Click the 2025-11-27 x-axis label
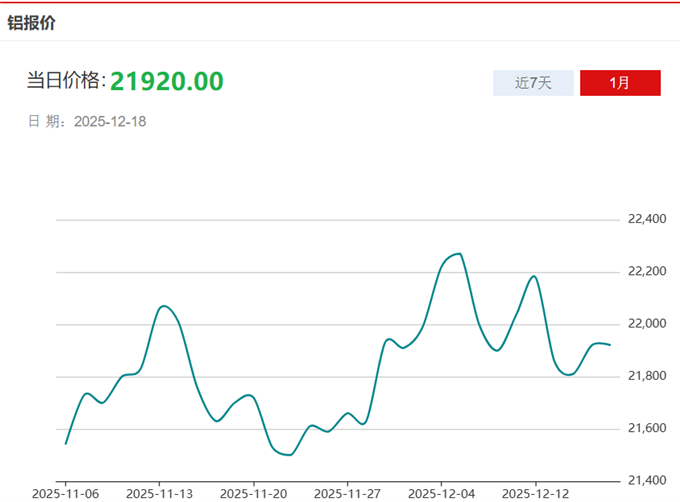This screenshot has height=502, width=680. 347,493
